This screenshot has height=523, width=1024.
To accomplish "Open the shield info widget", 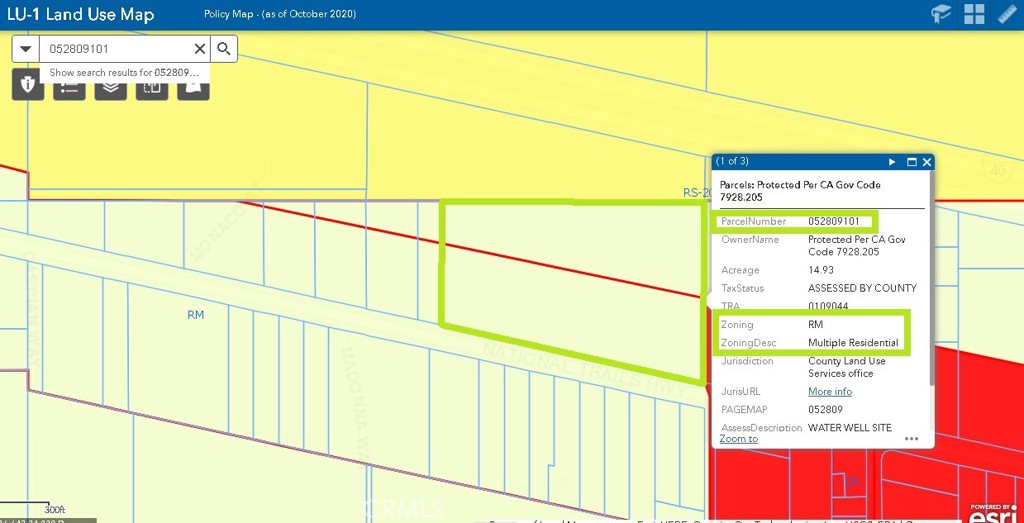I will tap(28, 86).
